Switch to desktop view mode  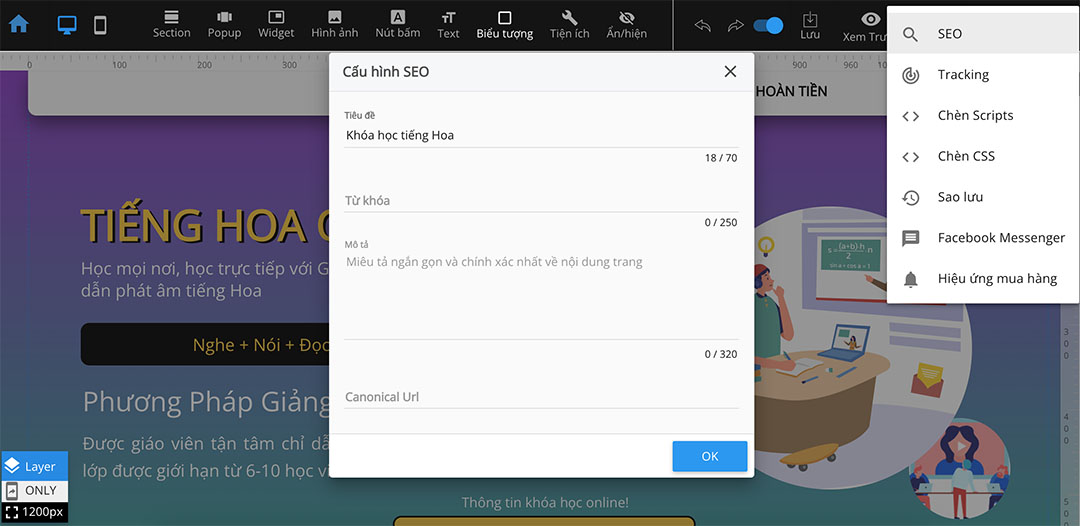pyautogui.click(x=67, y=25)
